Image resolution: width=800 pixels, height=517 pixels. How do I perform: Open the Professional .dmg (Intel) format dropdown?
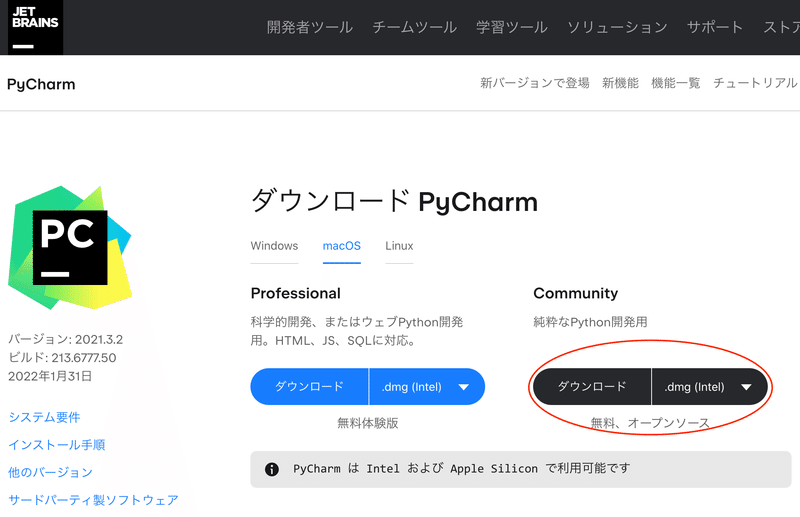(x=427, y=387)
